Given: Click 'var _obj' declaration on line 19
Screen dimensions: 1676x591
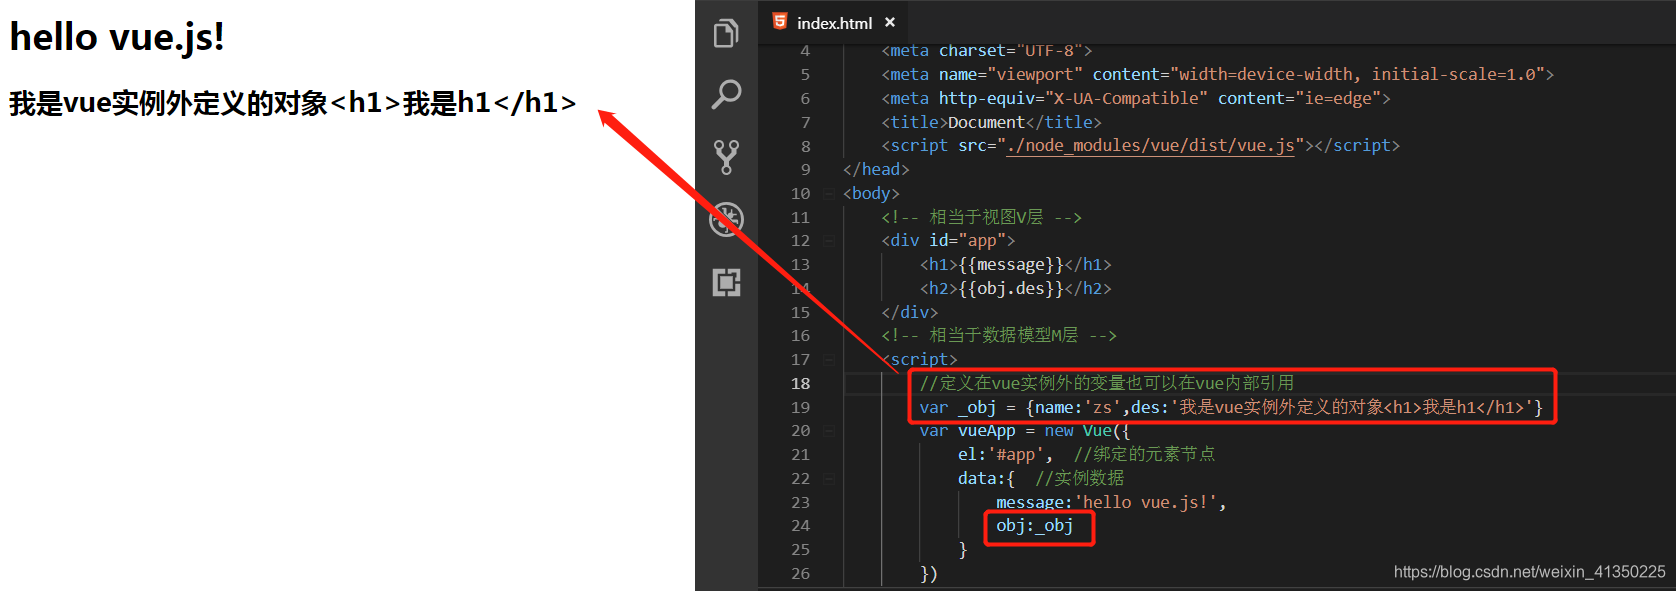Looking at the screenshot, I should point(957,408).
